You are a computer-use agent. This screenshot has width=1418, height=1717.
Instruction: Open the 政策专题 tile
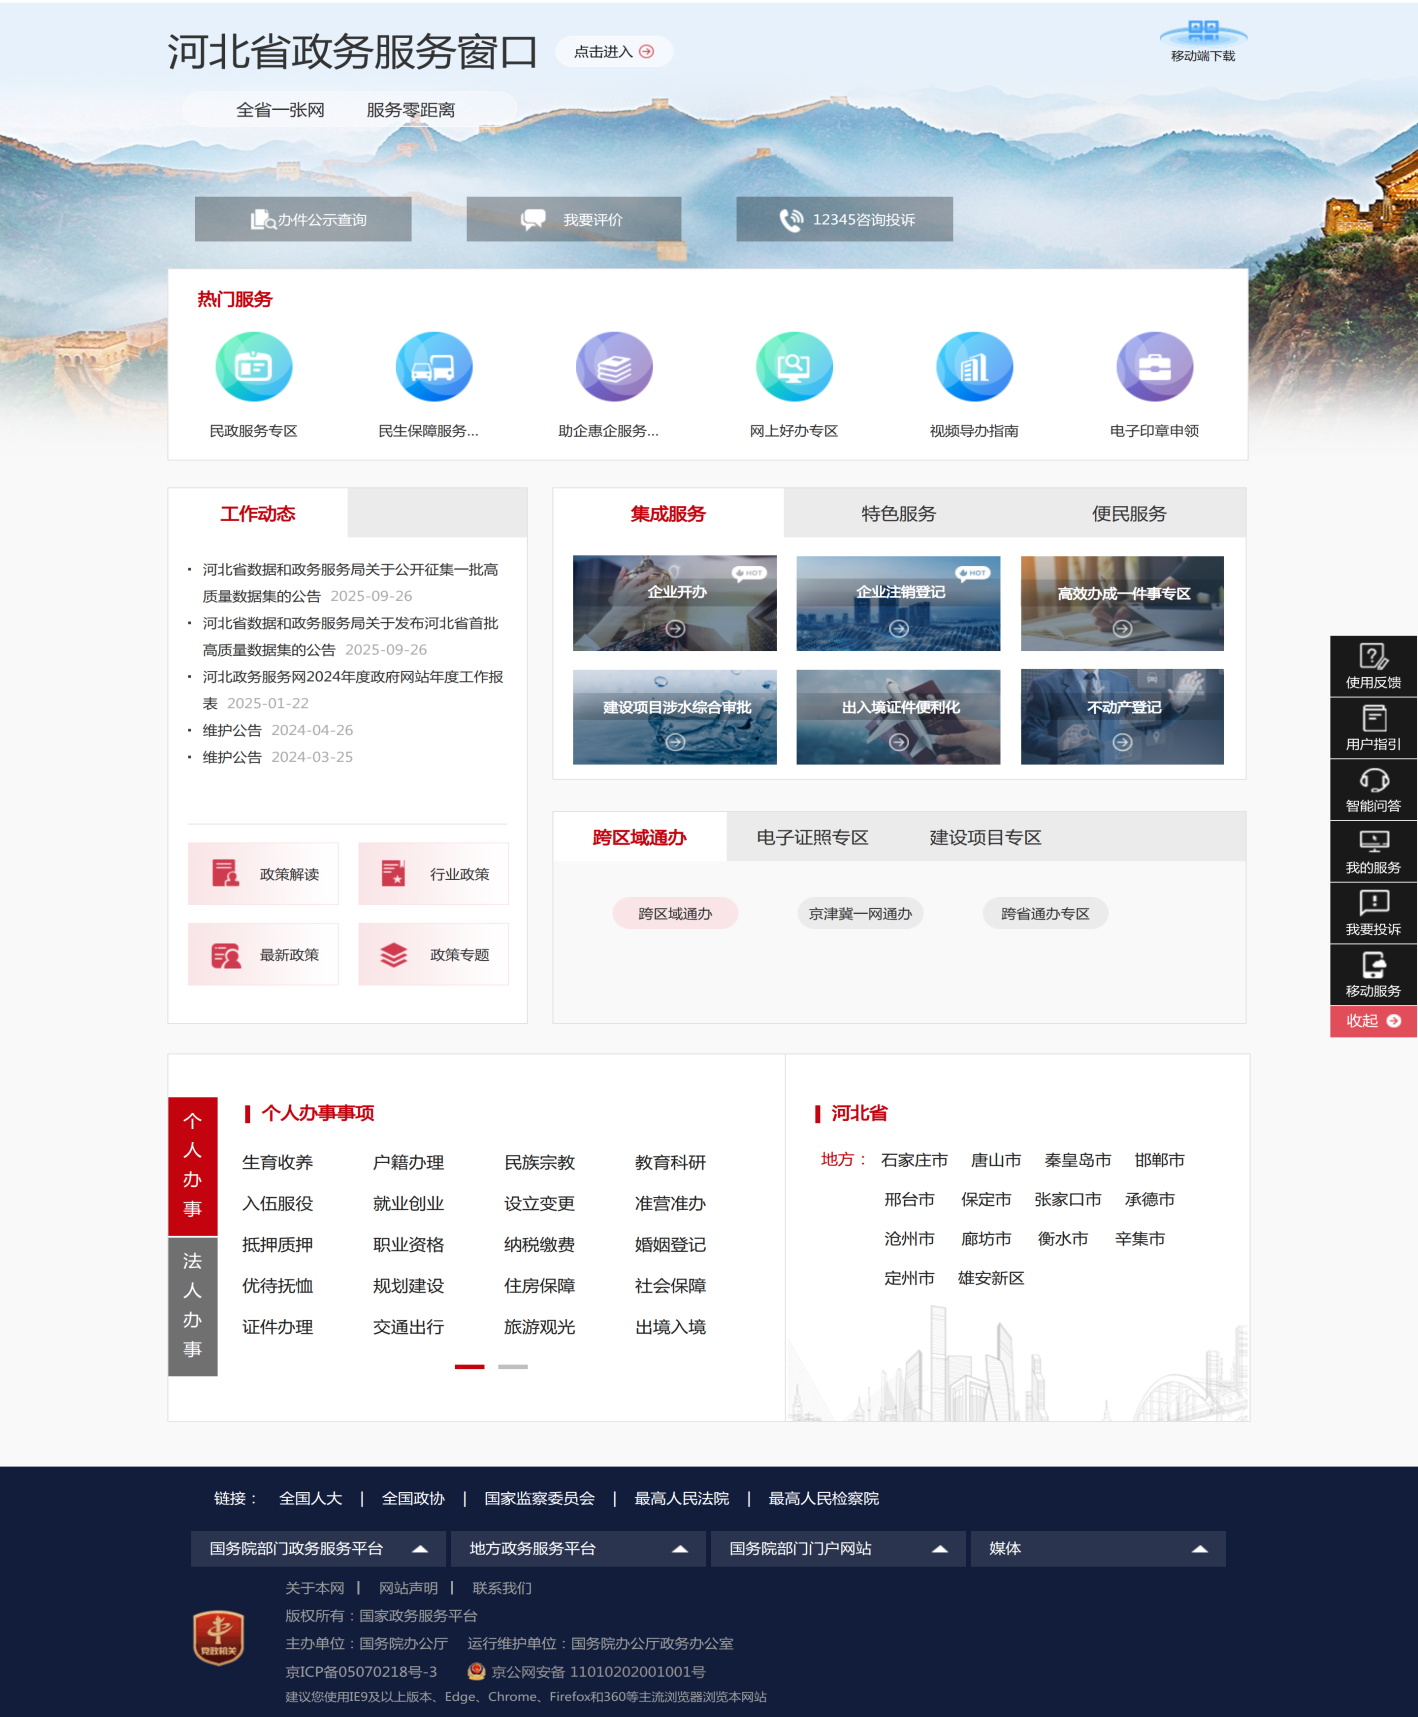(434, 955)
